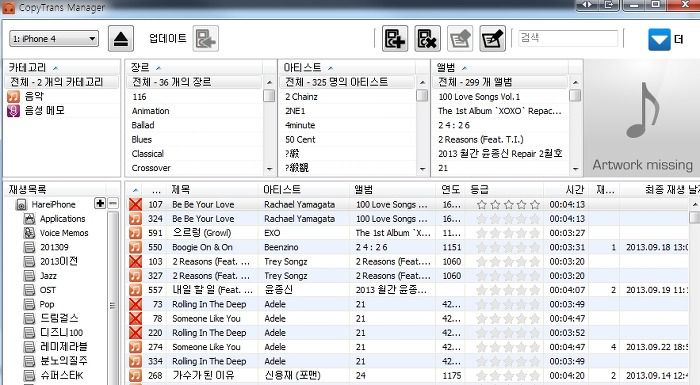Viewport: 700px width, 385px height.
Task: Click the music icon of track 268
Action: pos(135,376)
